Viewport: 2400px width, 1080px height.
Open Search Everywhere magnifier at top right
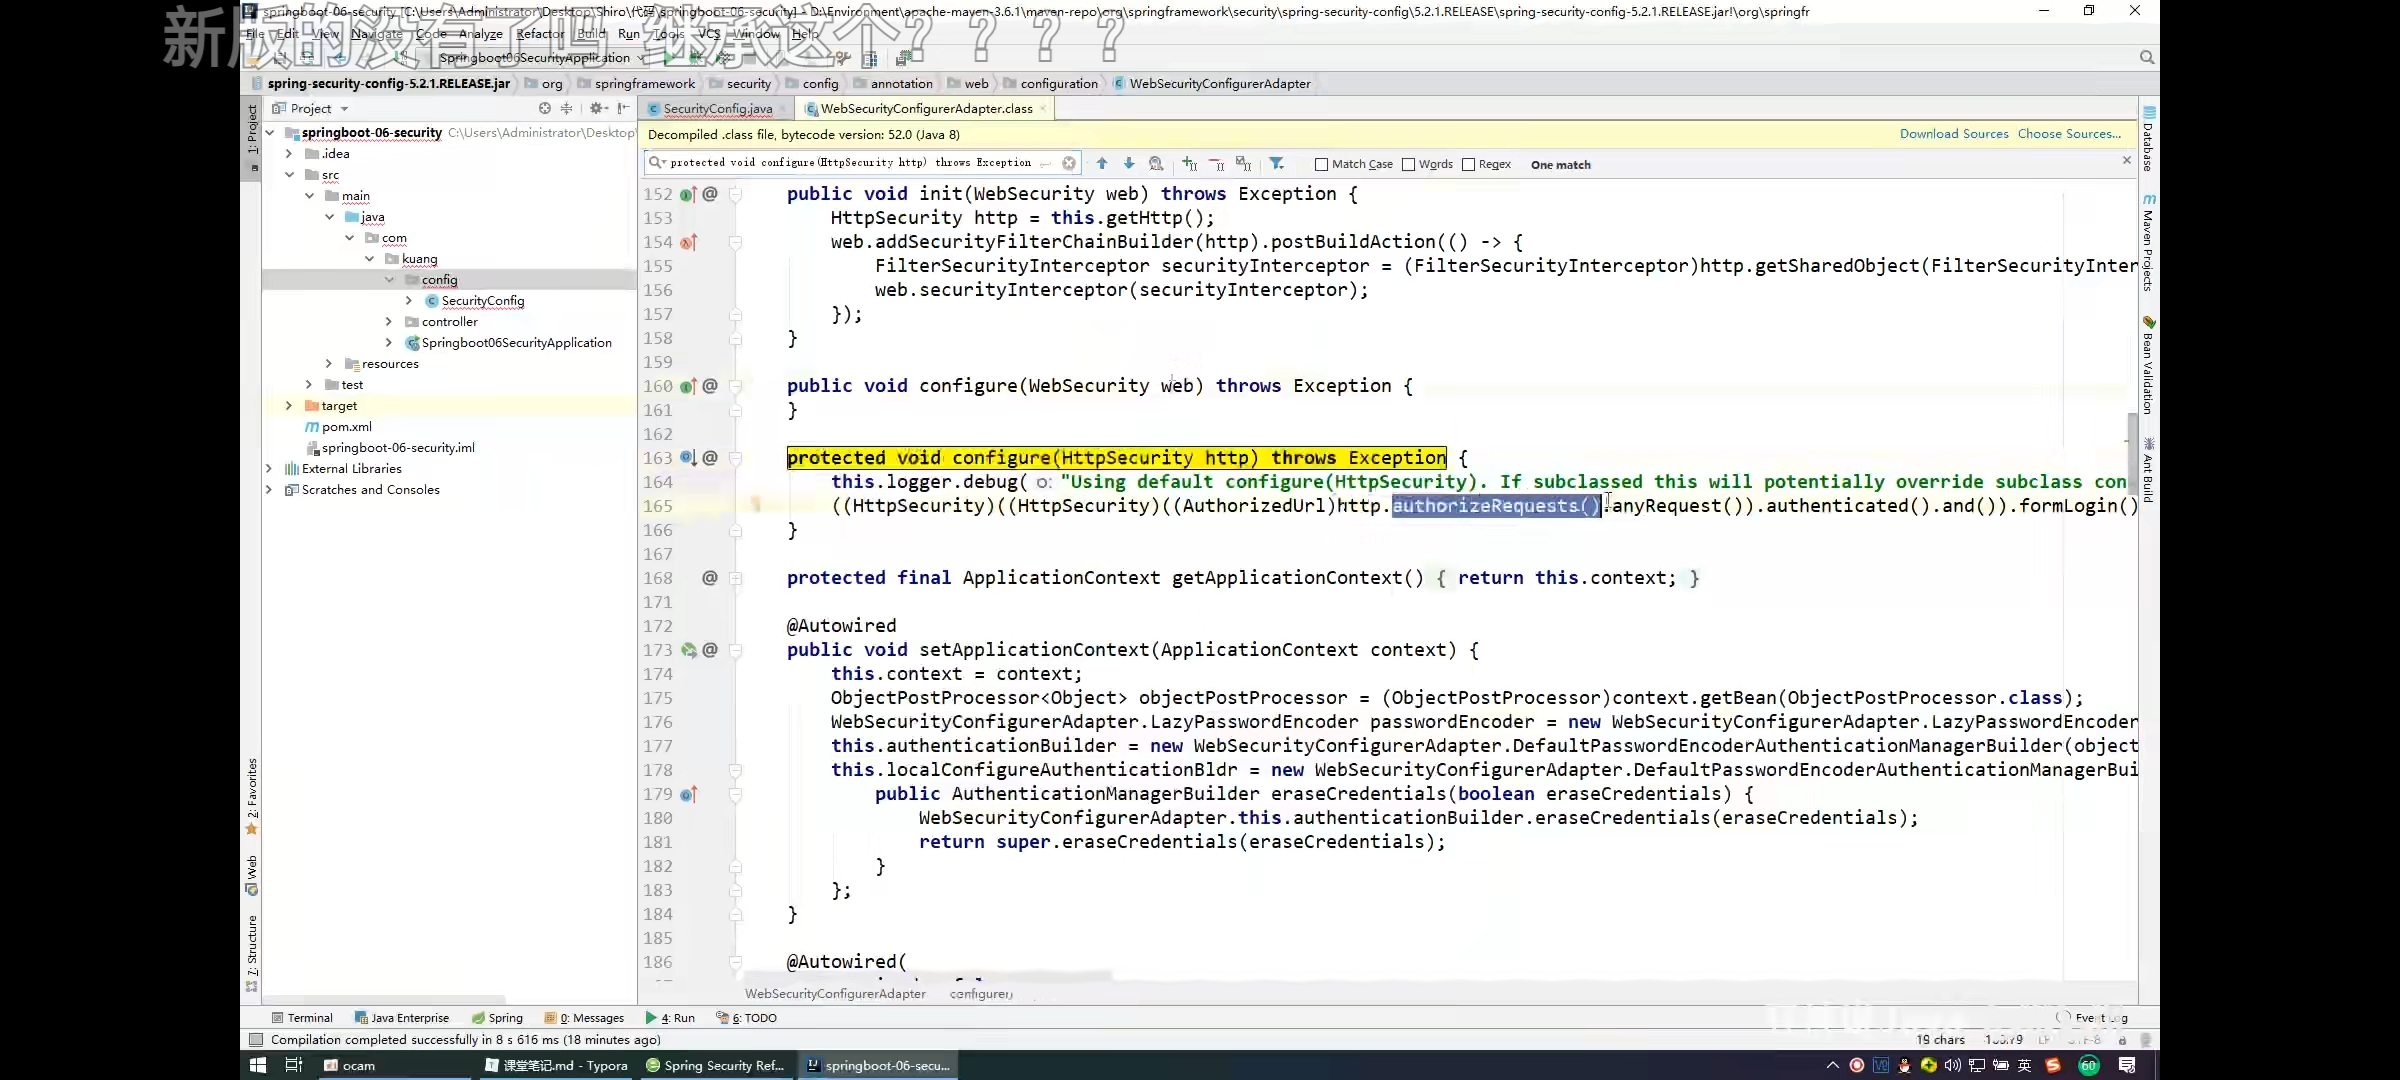click(x=2146, y=57)
